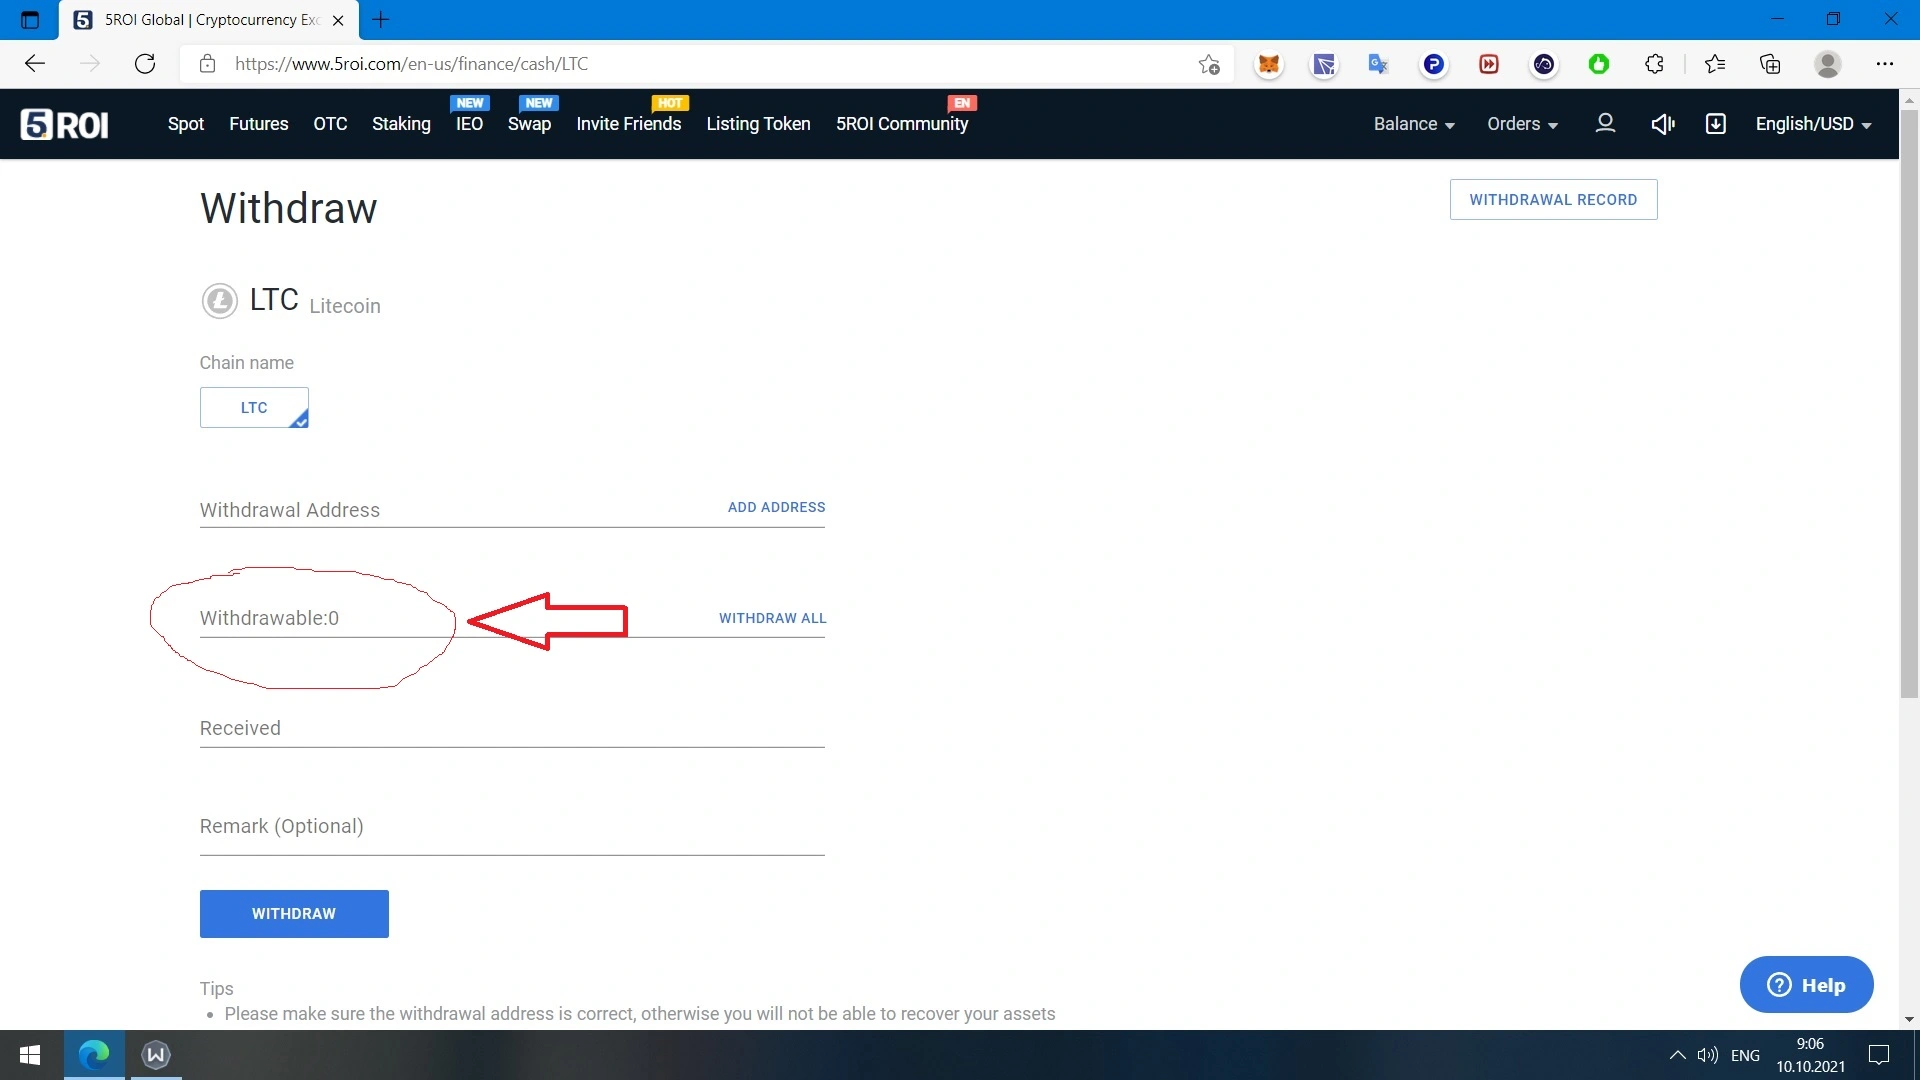
Task: Show hidden system tray icons
Action: click(x=1677, y=1055)
